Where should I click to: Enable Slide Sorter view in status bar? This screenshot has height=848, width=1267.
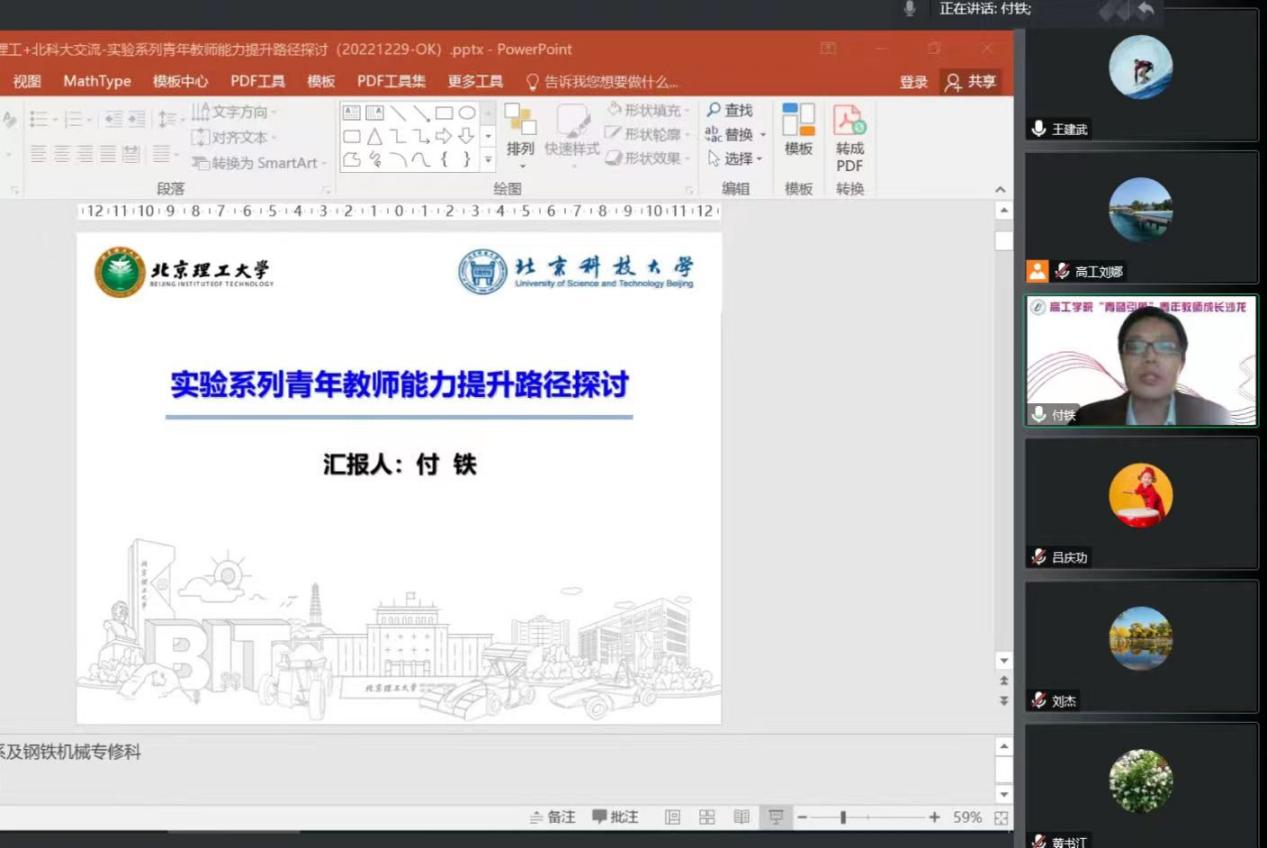[x=705, y=817]
